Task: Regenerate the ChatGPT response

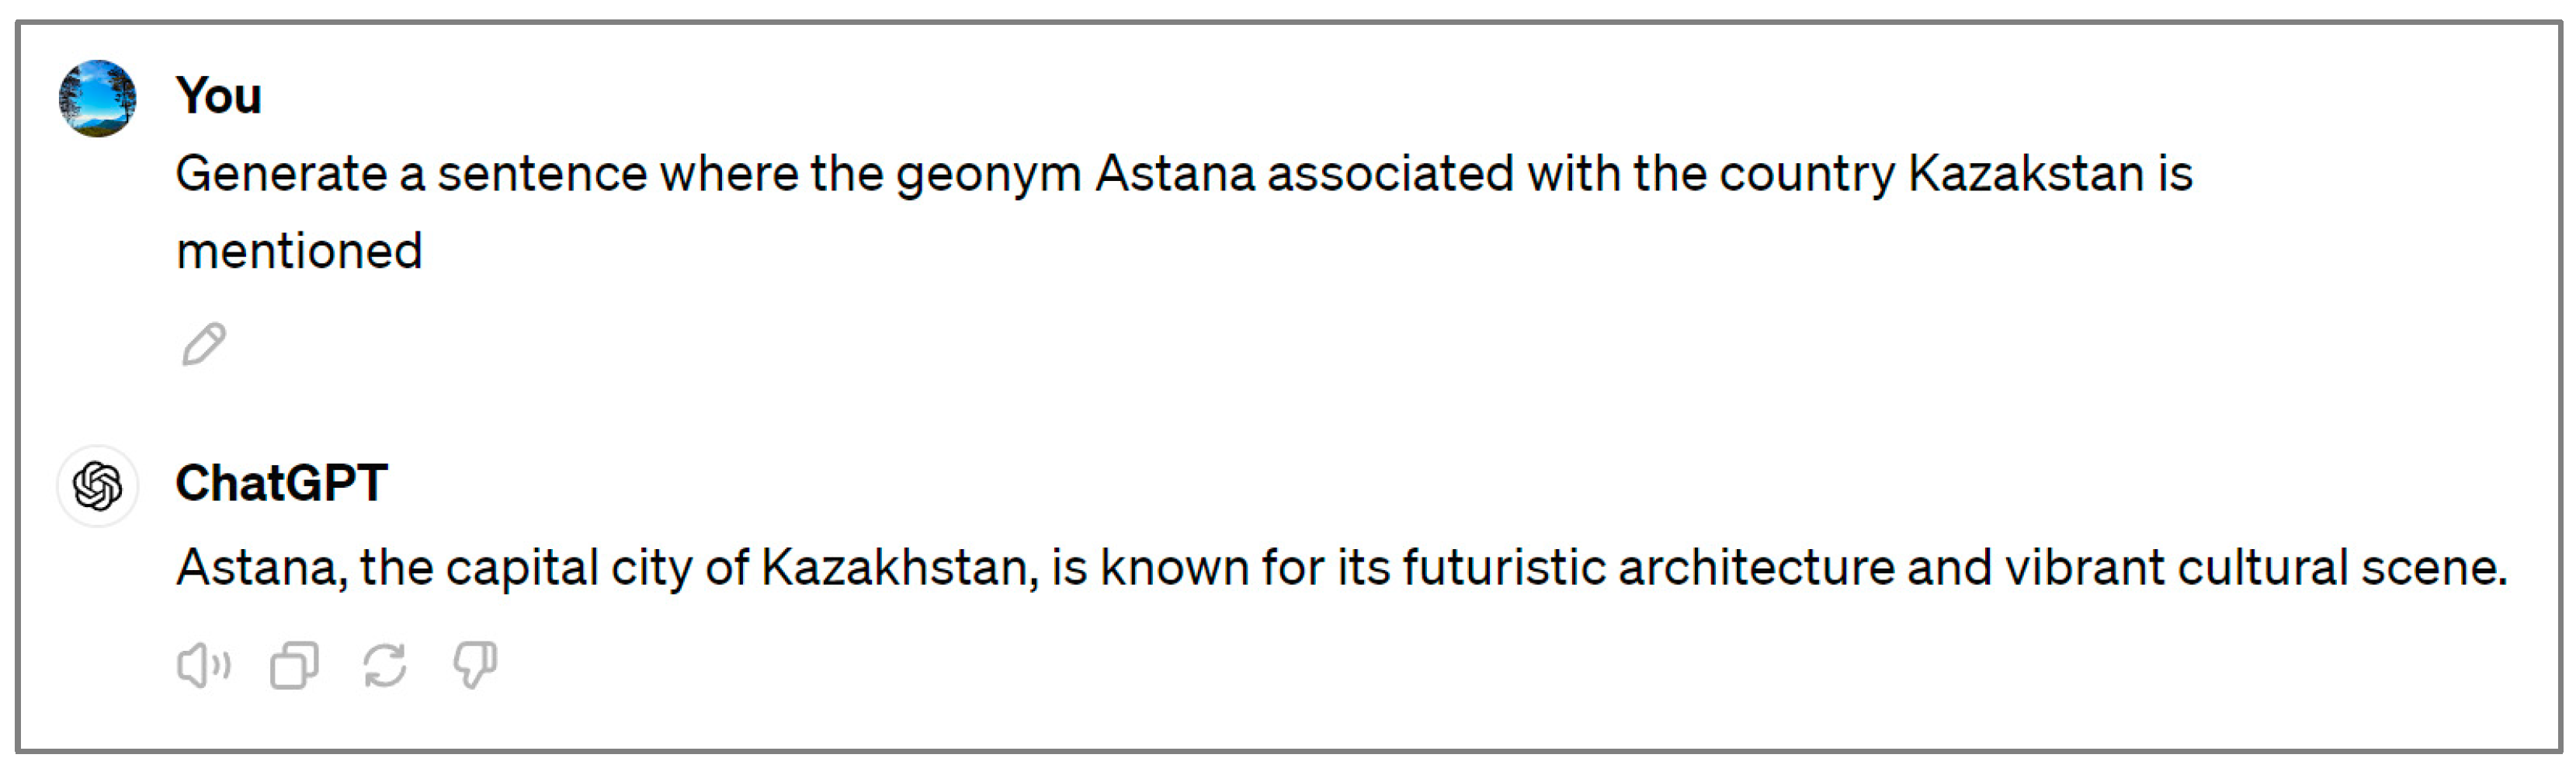Action: tap(384, 665)
